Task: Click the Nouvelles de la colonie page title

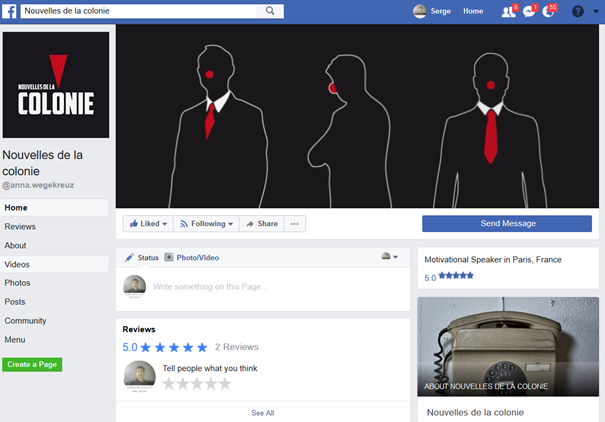Action: click(42, 163)
